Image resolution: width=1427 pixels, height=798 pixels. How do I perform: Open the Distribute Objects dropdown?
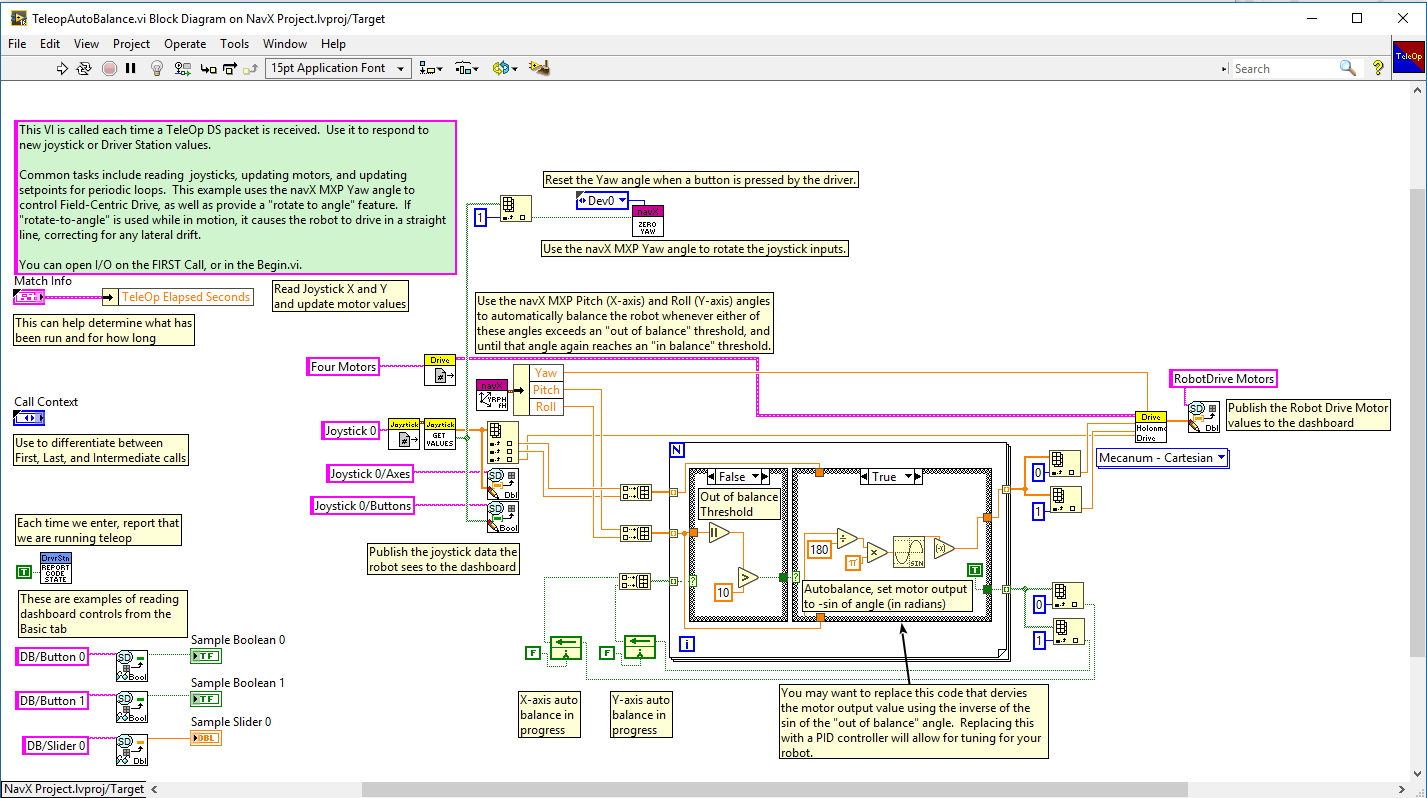click(x=466, y=68)
